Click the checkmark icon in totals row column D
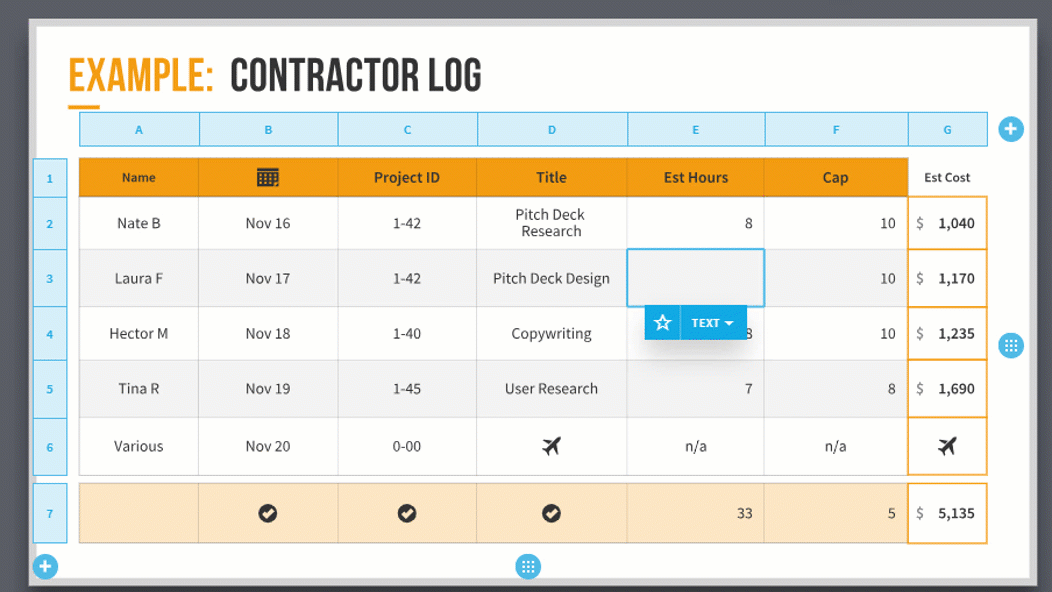 tap(551, 513)
